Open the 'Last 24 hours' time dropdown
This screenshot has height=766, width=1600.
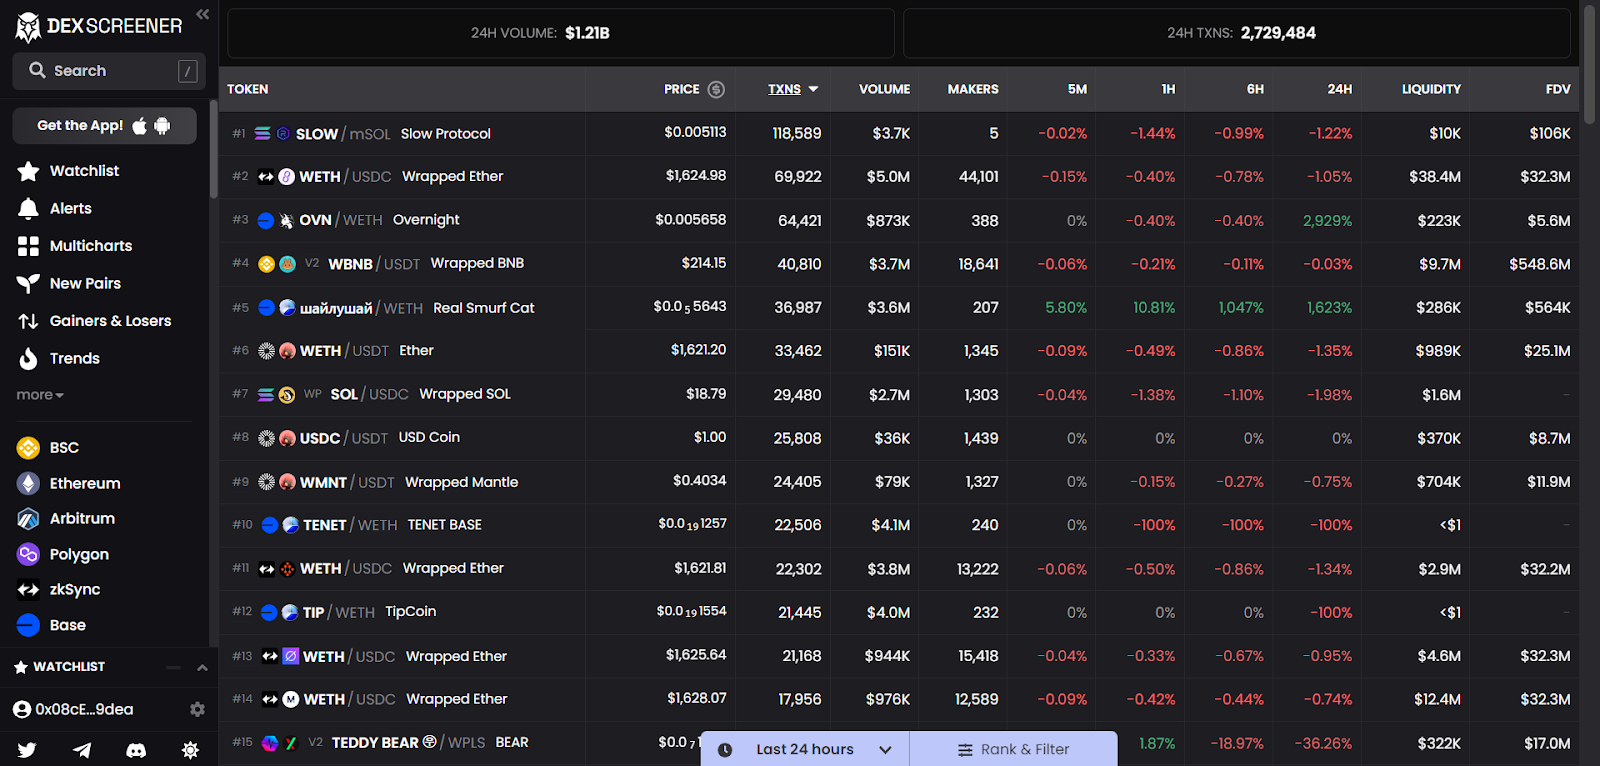[805, 749]
